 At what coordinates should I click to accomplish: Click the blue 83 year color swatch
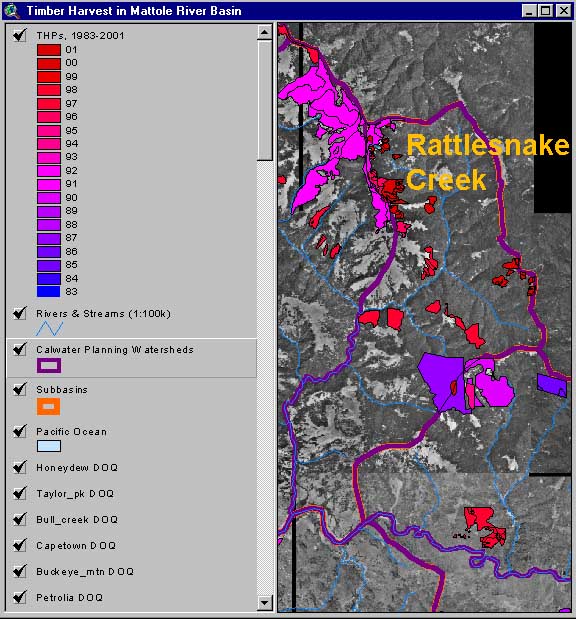point(49,291)
